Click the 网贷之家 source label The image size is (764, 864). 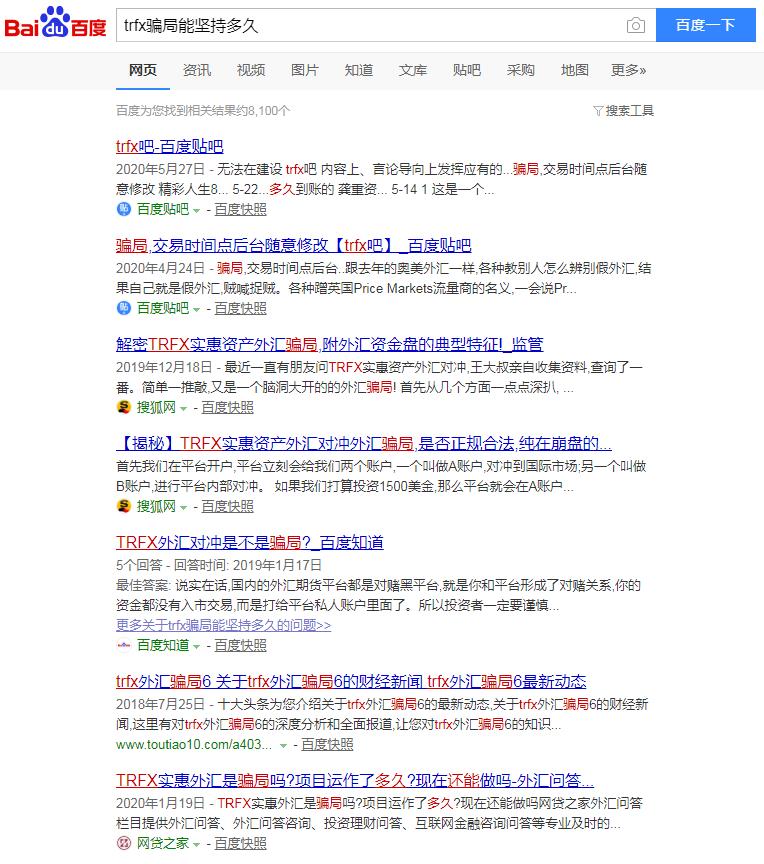[162, 844]
